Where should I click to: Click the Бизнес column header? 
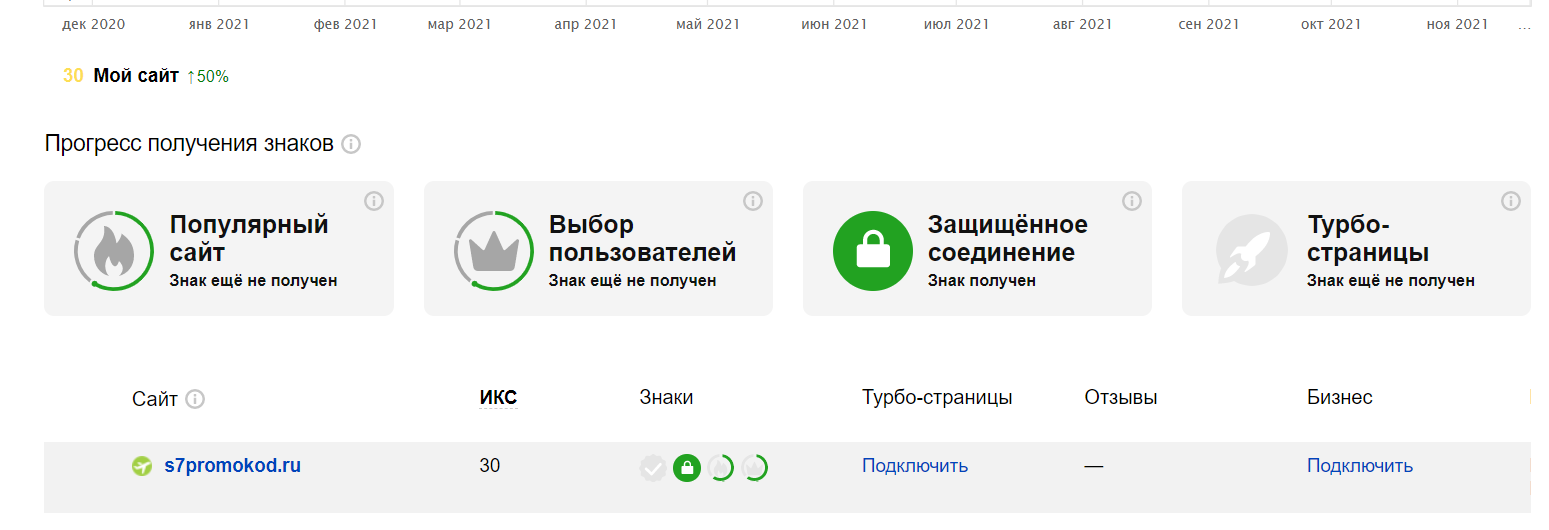(x=1340, y=398)
